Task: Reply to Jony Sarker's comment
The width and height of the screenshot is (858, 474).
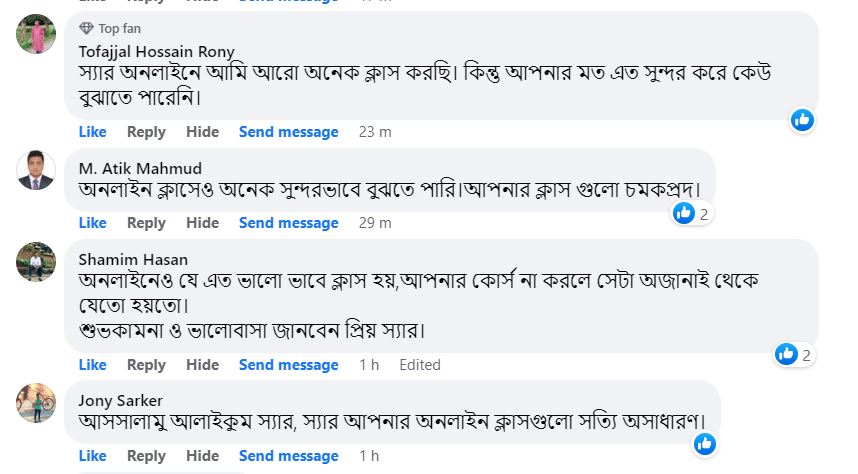Action: 146,456
